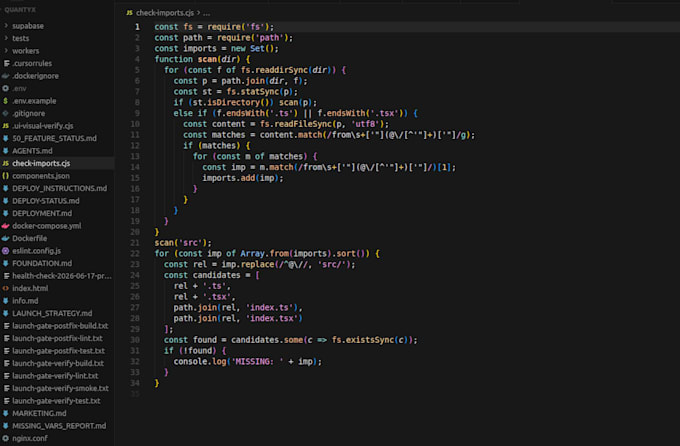
Task: Click the .env gear icon
Action: (6, 88)
